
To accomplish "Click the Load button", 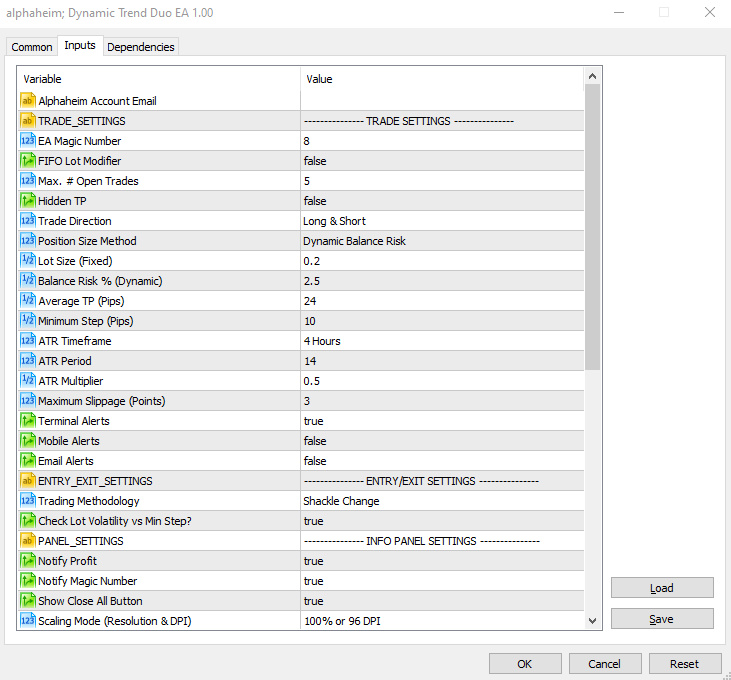I will [x=662, y=588].
